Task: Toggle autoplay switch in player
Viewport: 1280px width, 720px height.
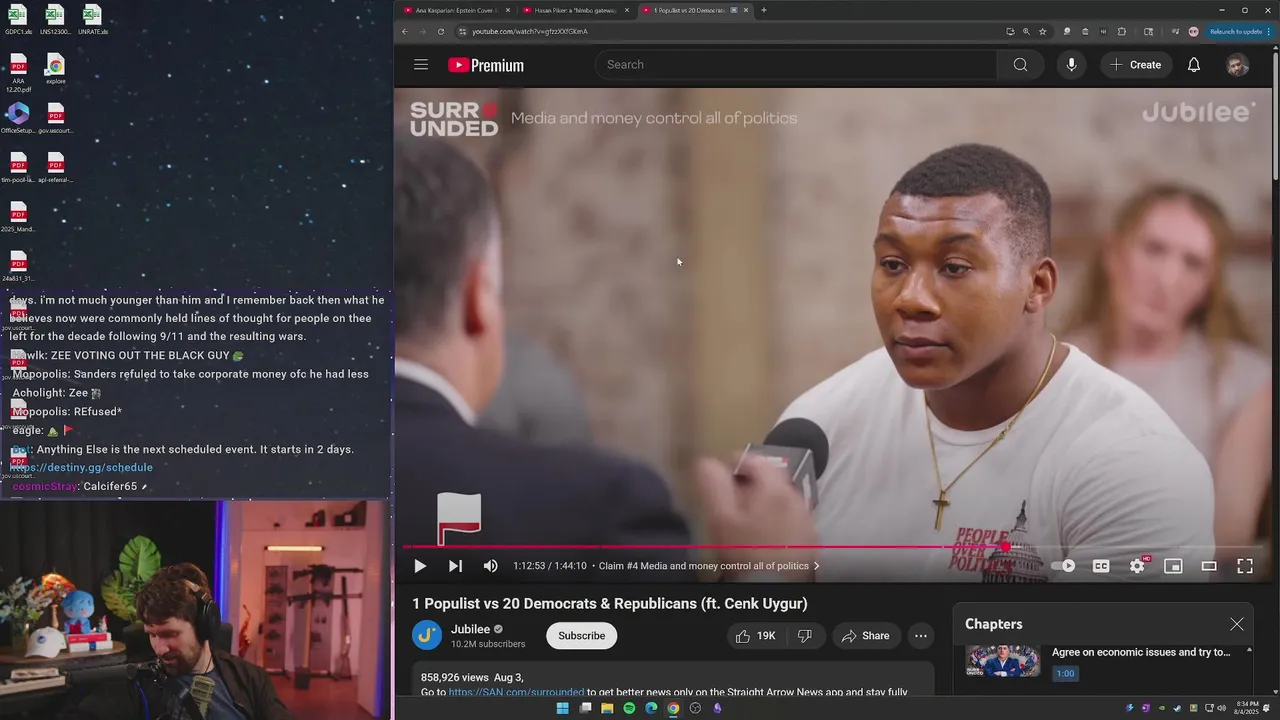Action: [x=1063, y=566]
